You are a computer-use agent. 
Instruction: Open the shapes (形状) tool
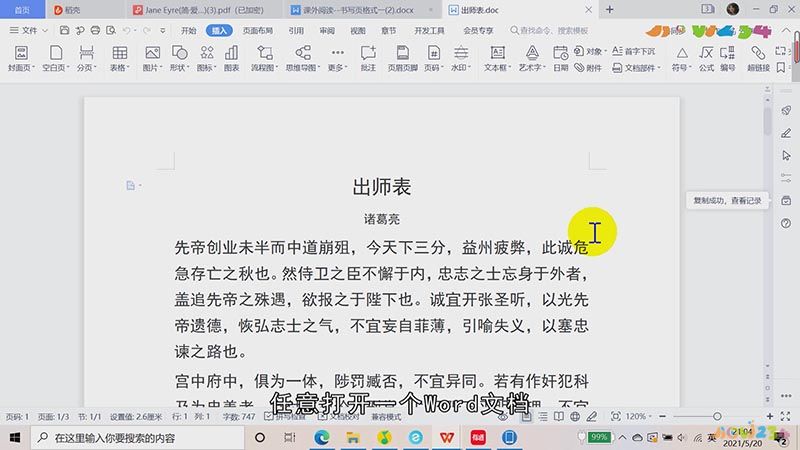coord(180,58)
